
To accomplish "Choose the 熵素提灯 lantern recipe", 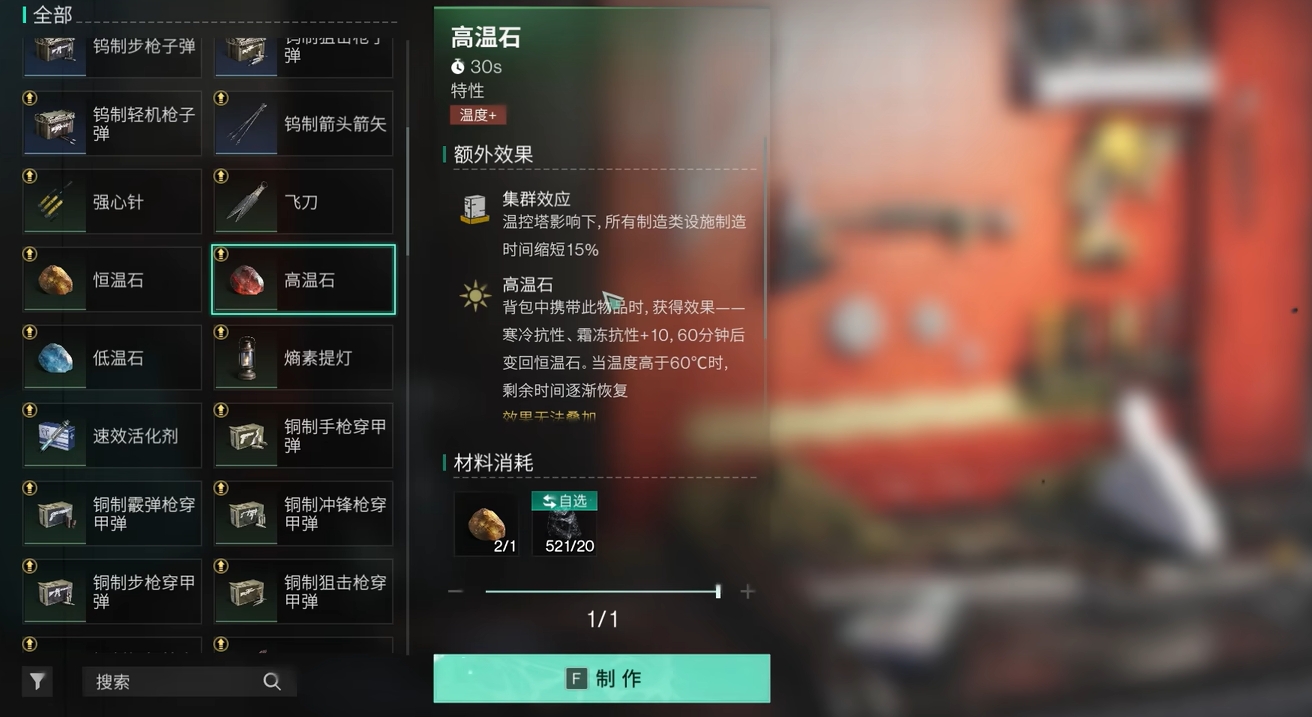I will tap(304, 358).
